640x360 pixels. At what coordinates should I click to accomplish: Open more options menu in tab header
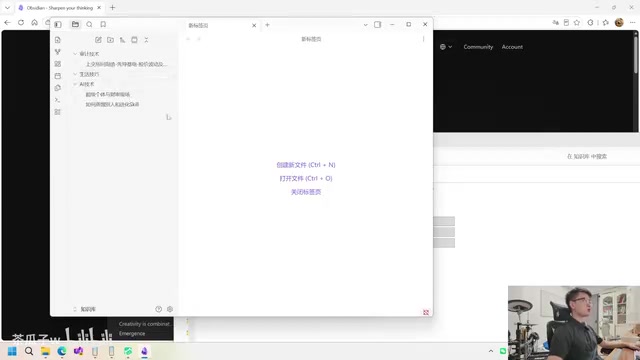point(423,39)
